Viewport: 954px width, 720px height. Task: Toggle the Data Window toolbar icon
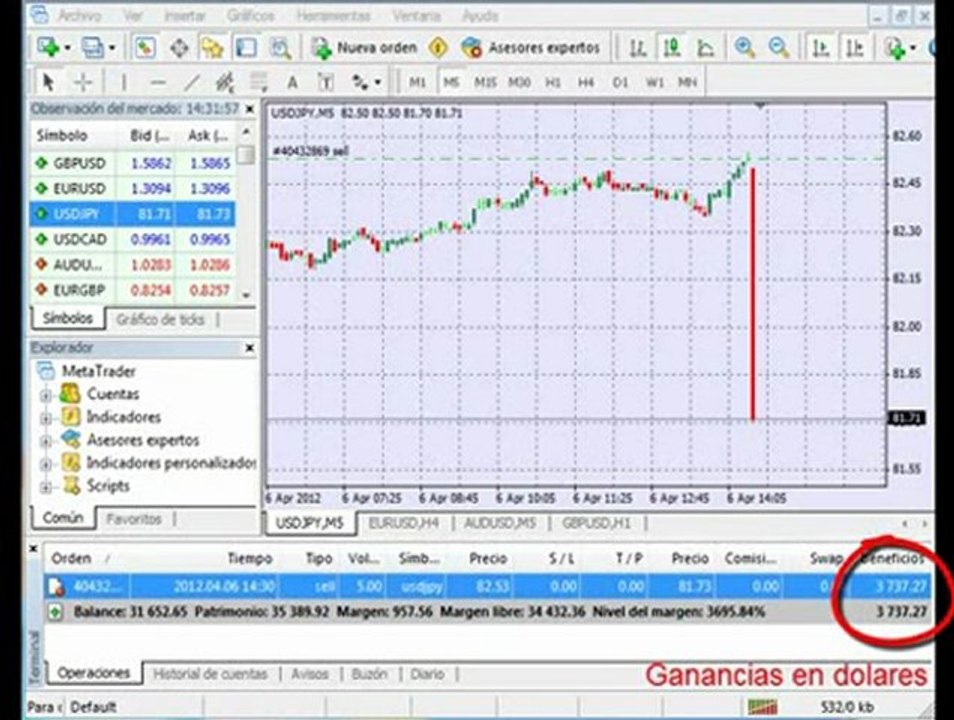179,47
